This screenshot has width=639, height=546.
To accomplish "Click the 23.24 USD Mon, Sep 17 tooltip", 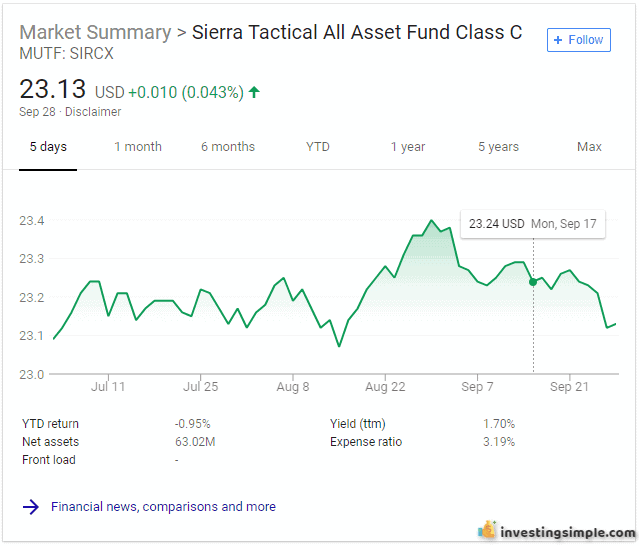I will (x=533, y=224).
